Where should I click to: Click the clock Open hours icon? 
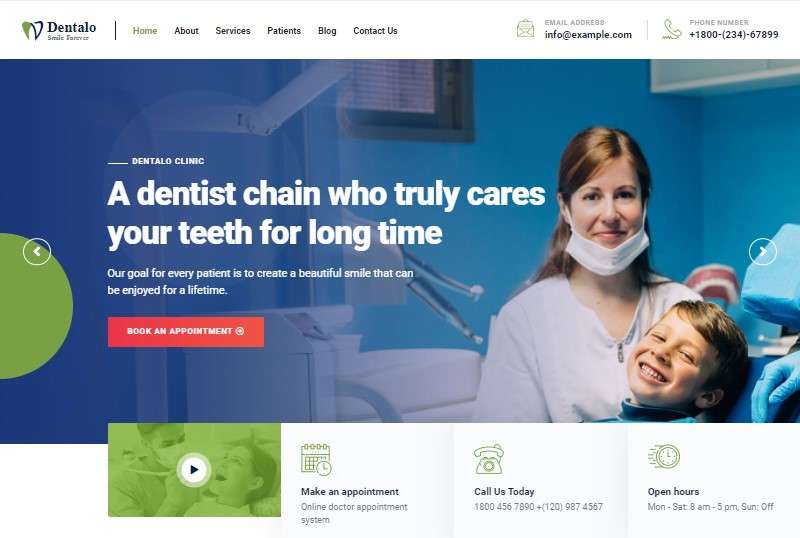pos(664,456)
